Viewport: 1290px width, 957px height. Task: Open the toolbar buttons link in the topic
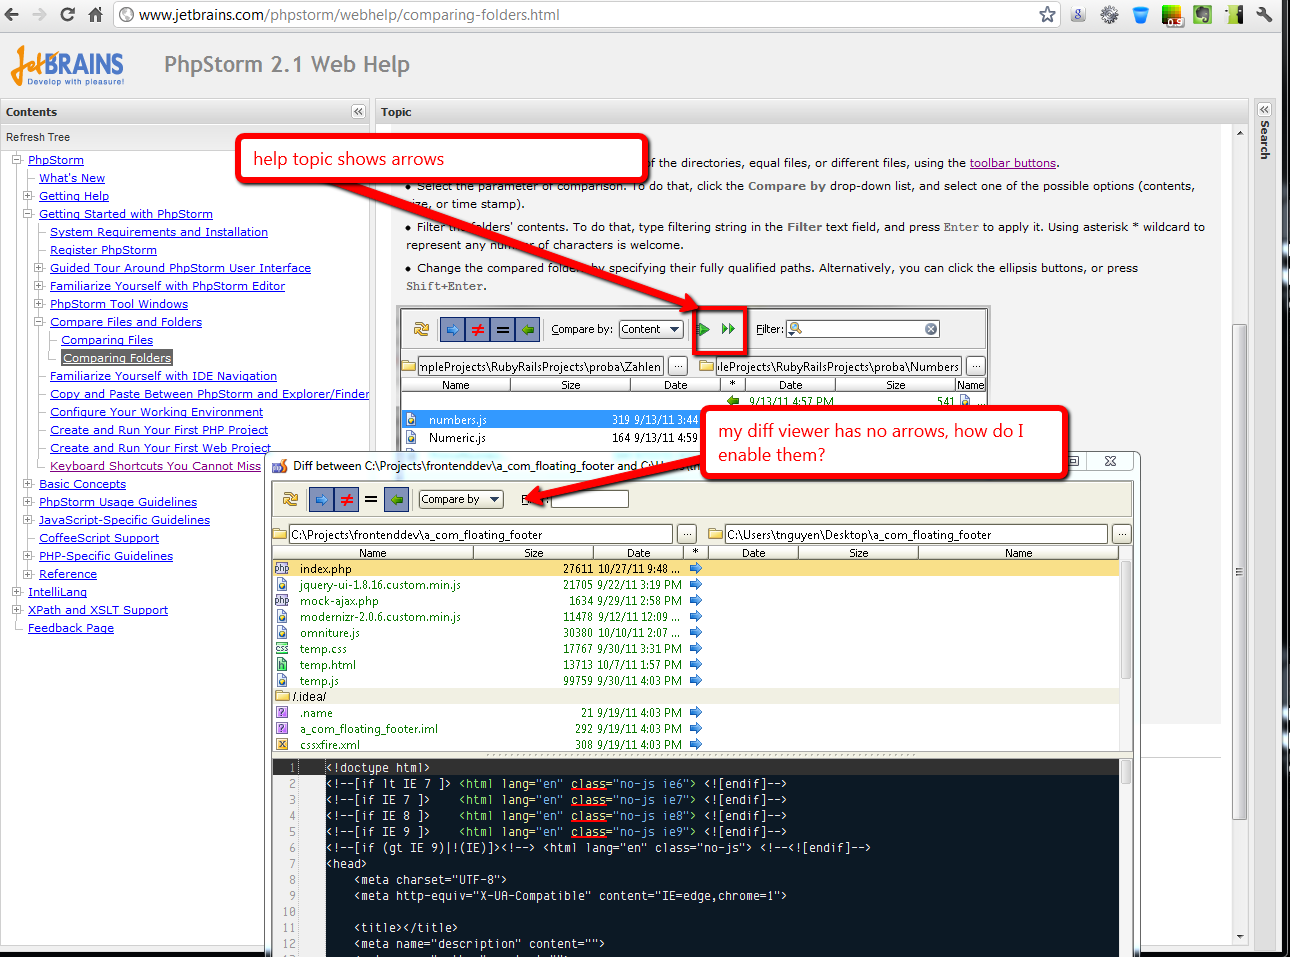click(1012, 163)
